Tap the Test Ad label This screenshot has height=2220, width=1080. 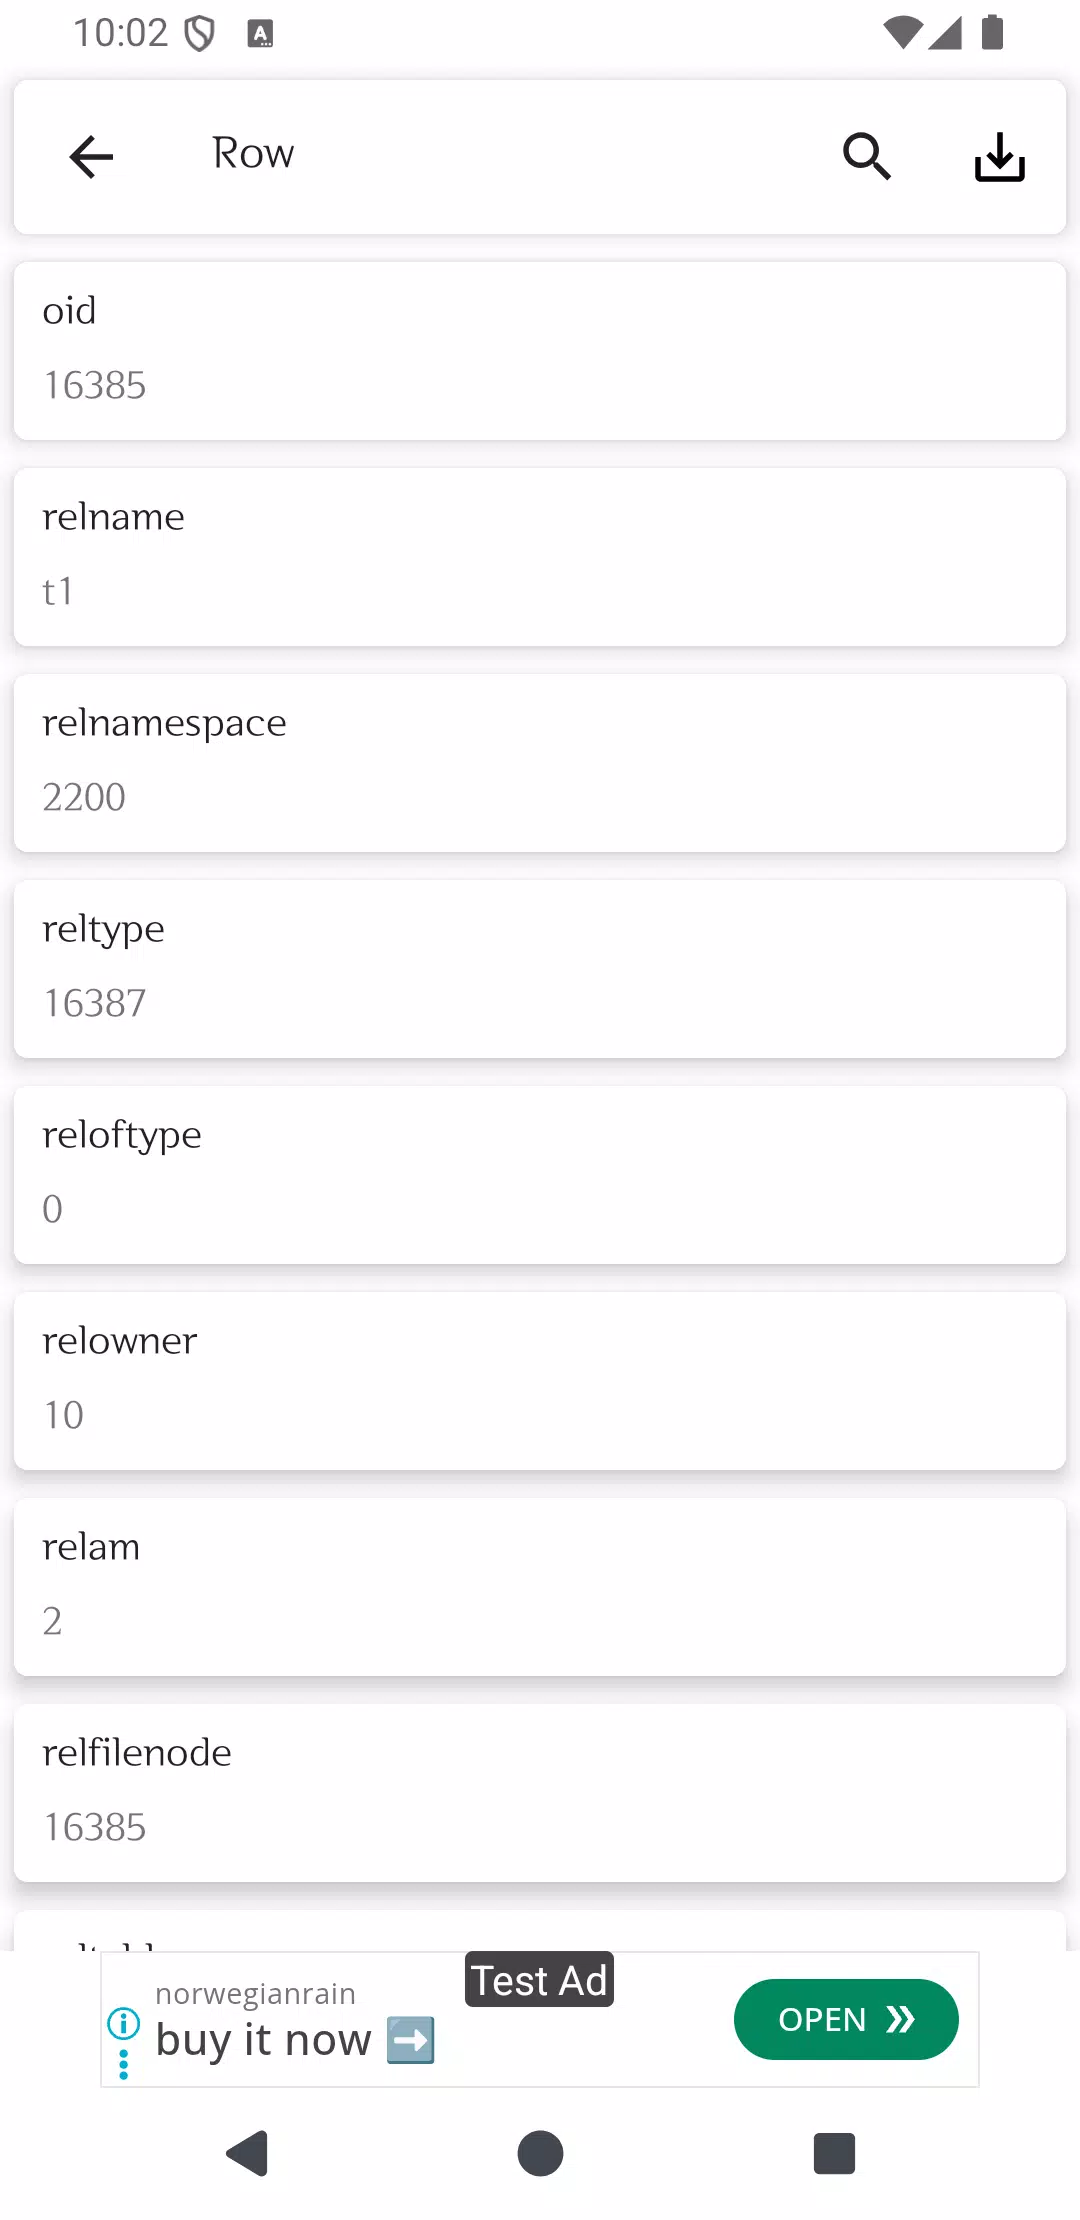point(539,1980)
